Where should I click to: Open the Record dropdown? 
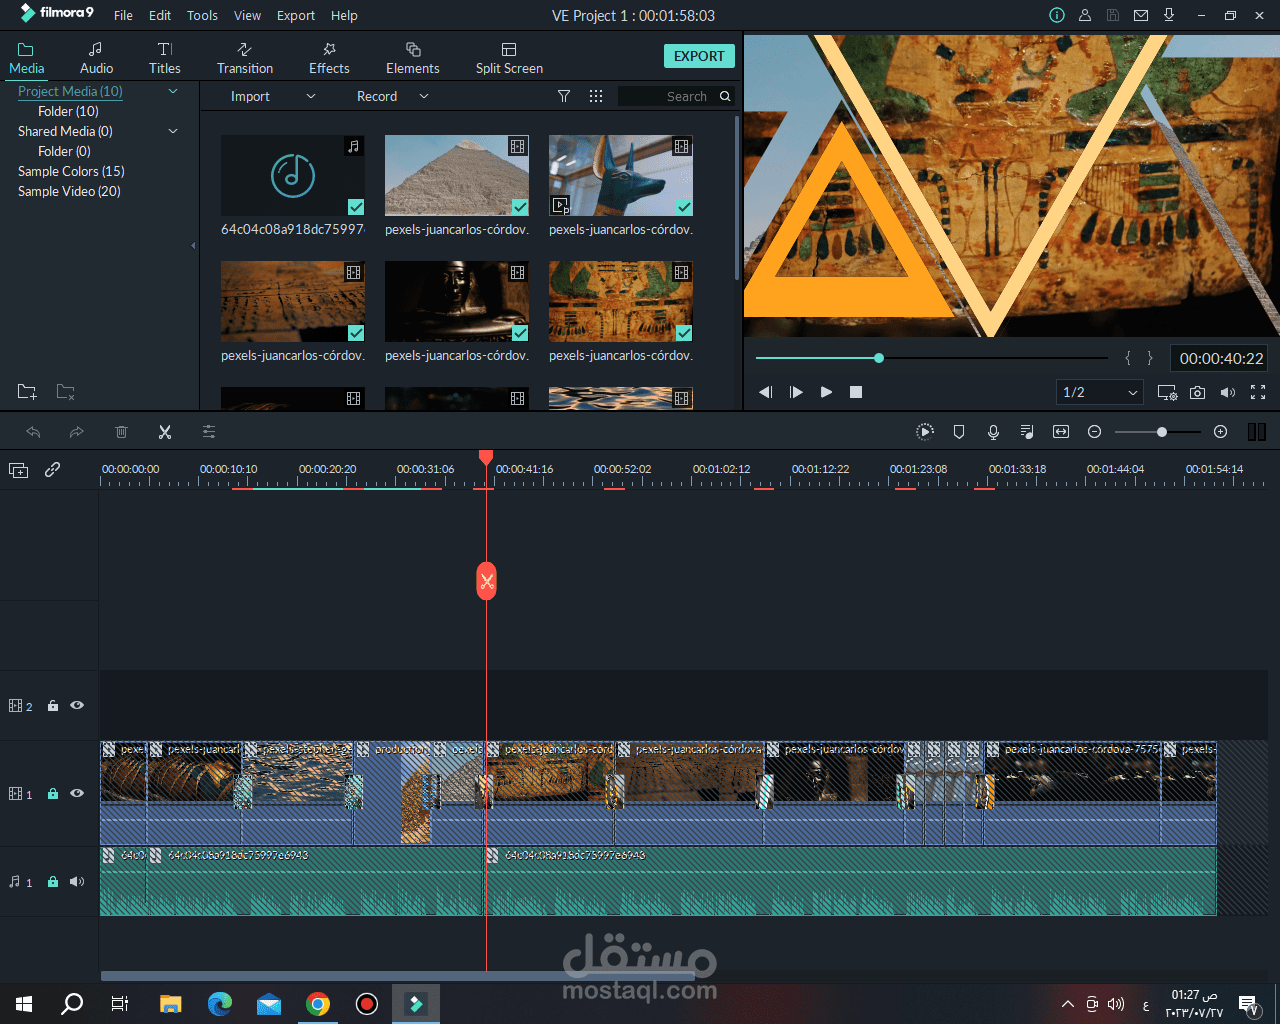[x=392, y=96]
